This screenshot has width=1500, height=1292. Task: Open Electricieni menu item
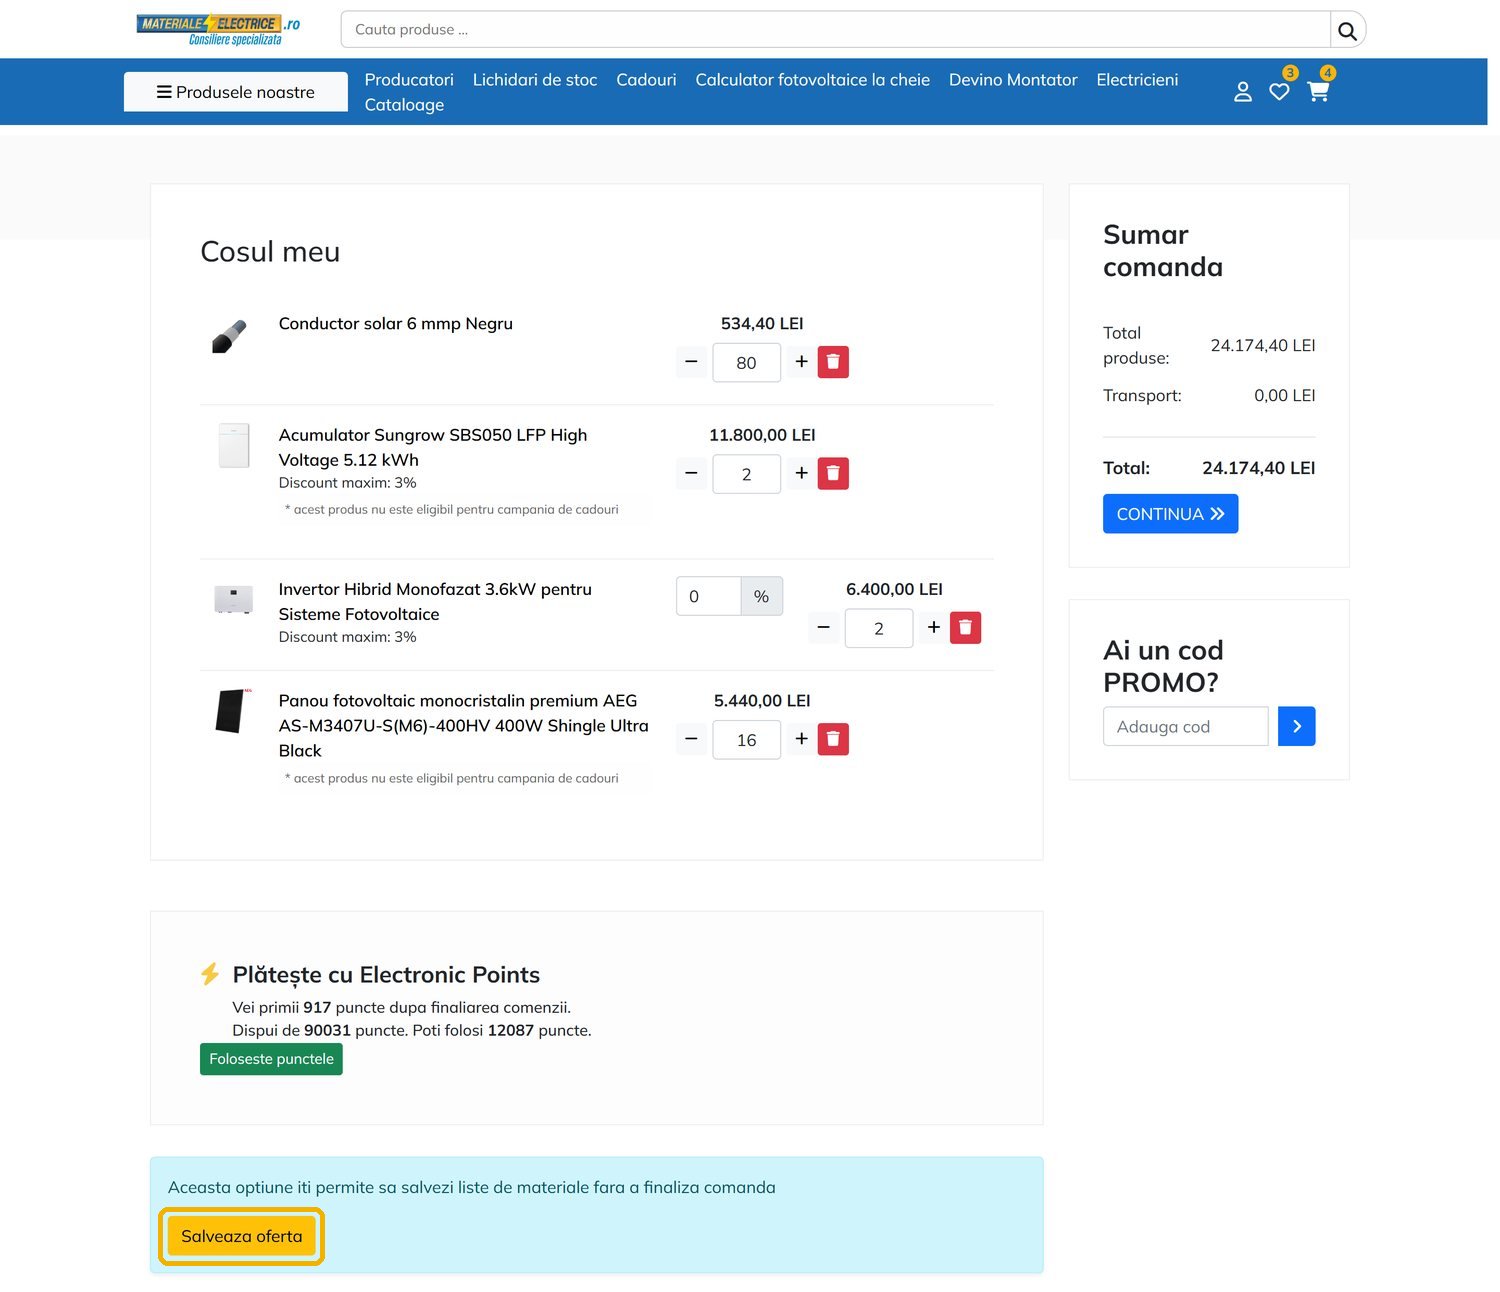coord(1137,80)
